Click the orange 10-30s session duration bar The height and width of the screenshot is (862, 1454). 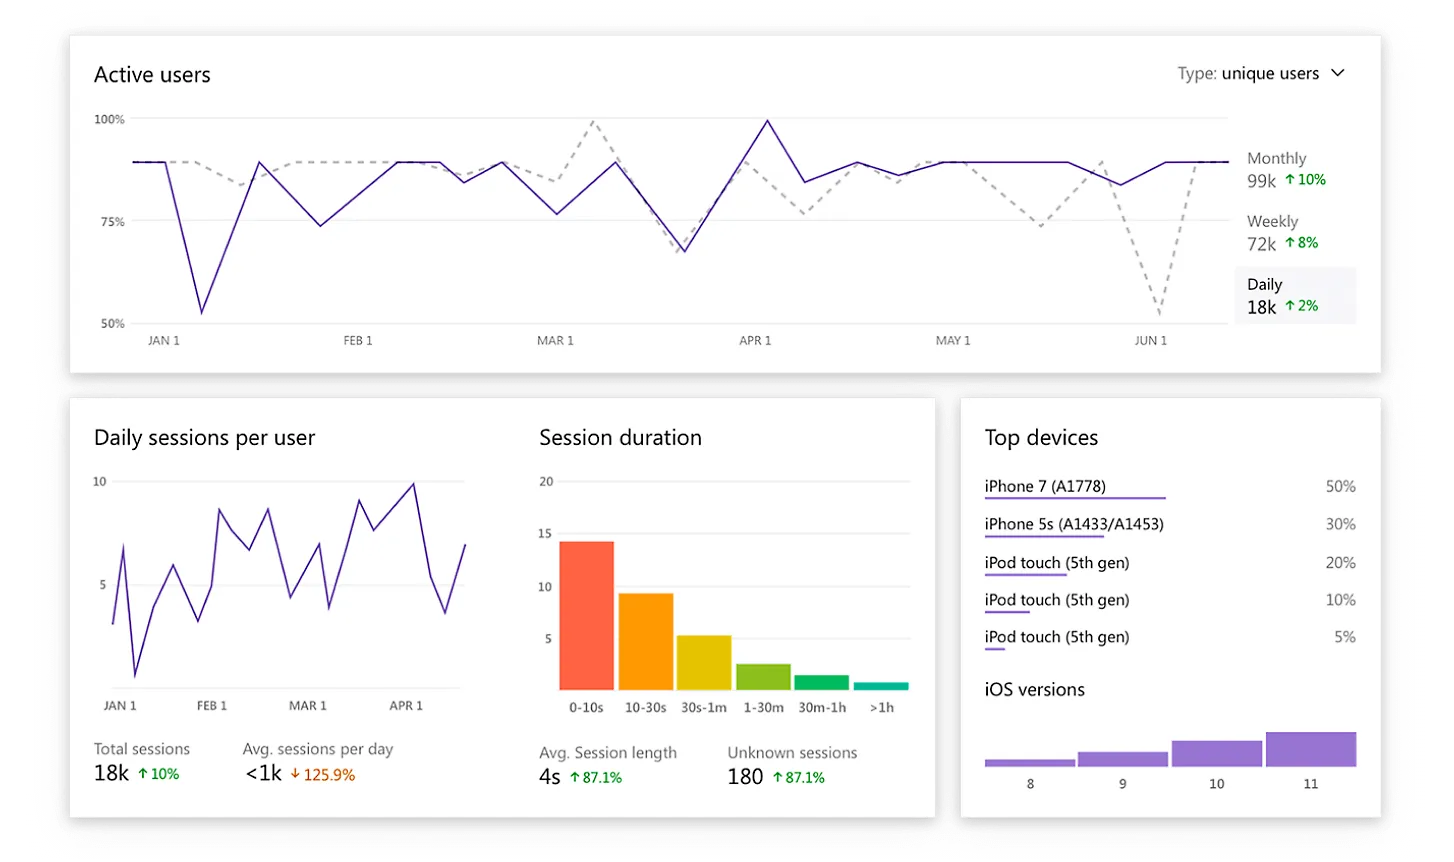pyautogui.click(x=645, y=641)
